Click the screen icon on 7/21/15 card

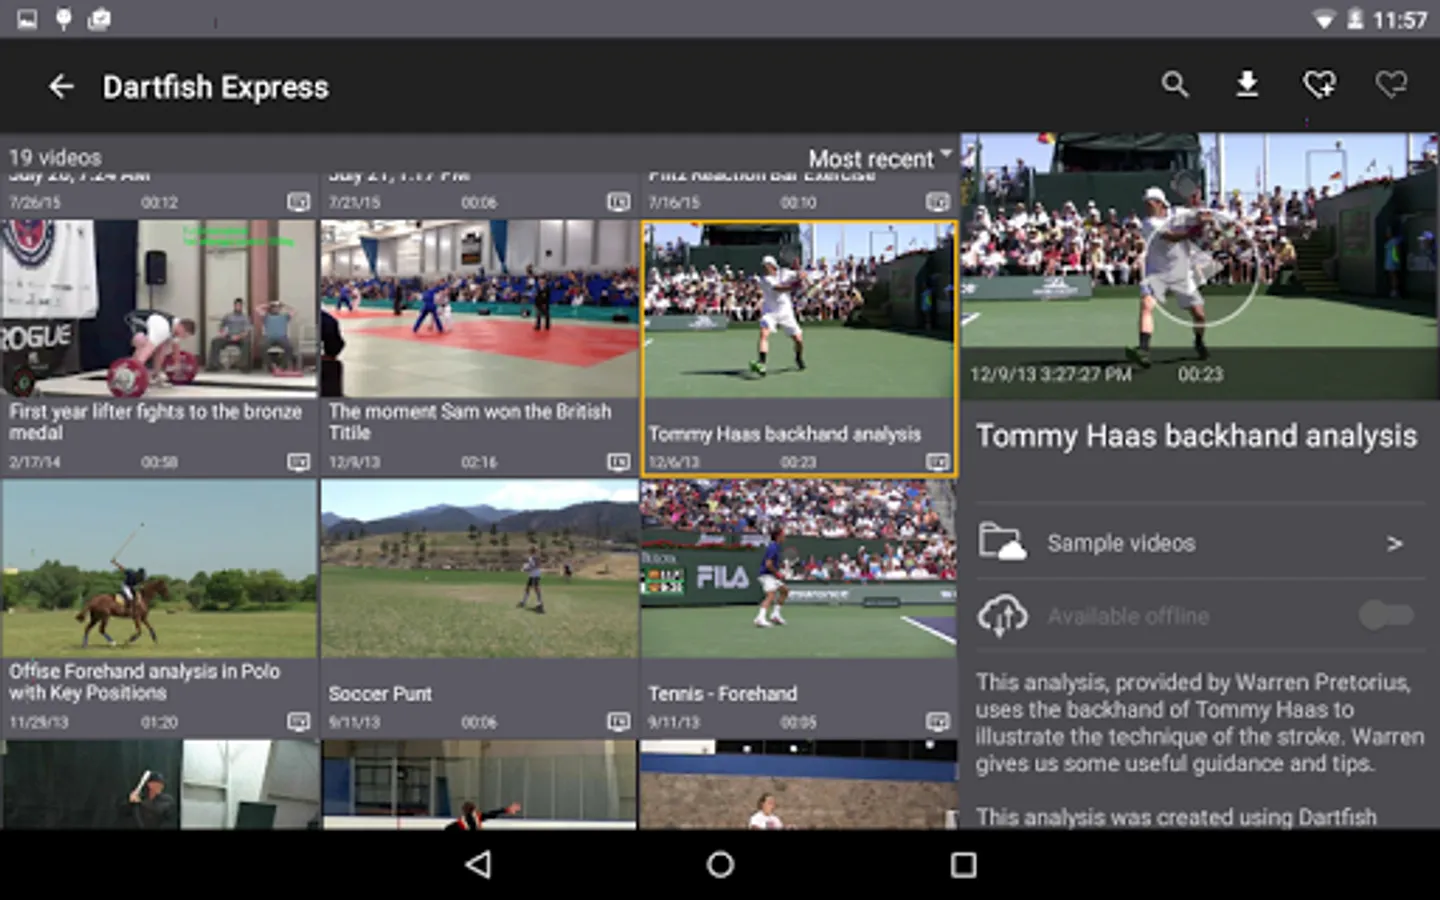[619, 202]
